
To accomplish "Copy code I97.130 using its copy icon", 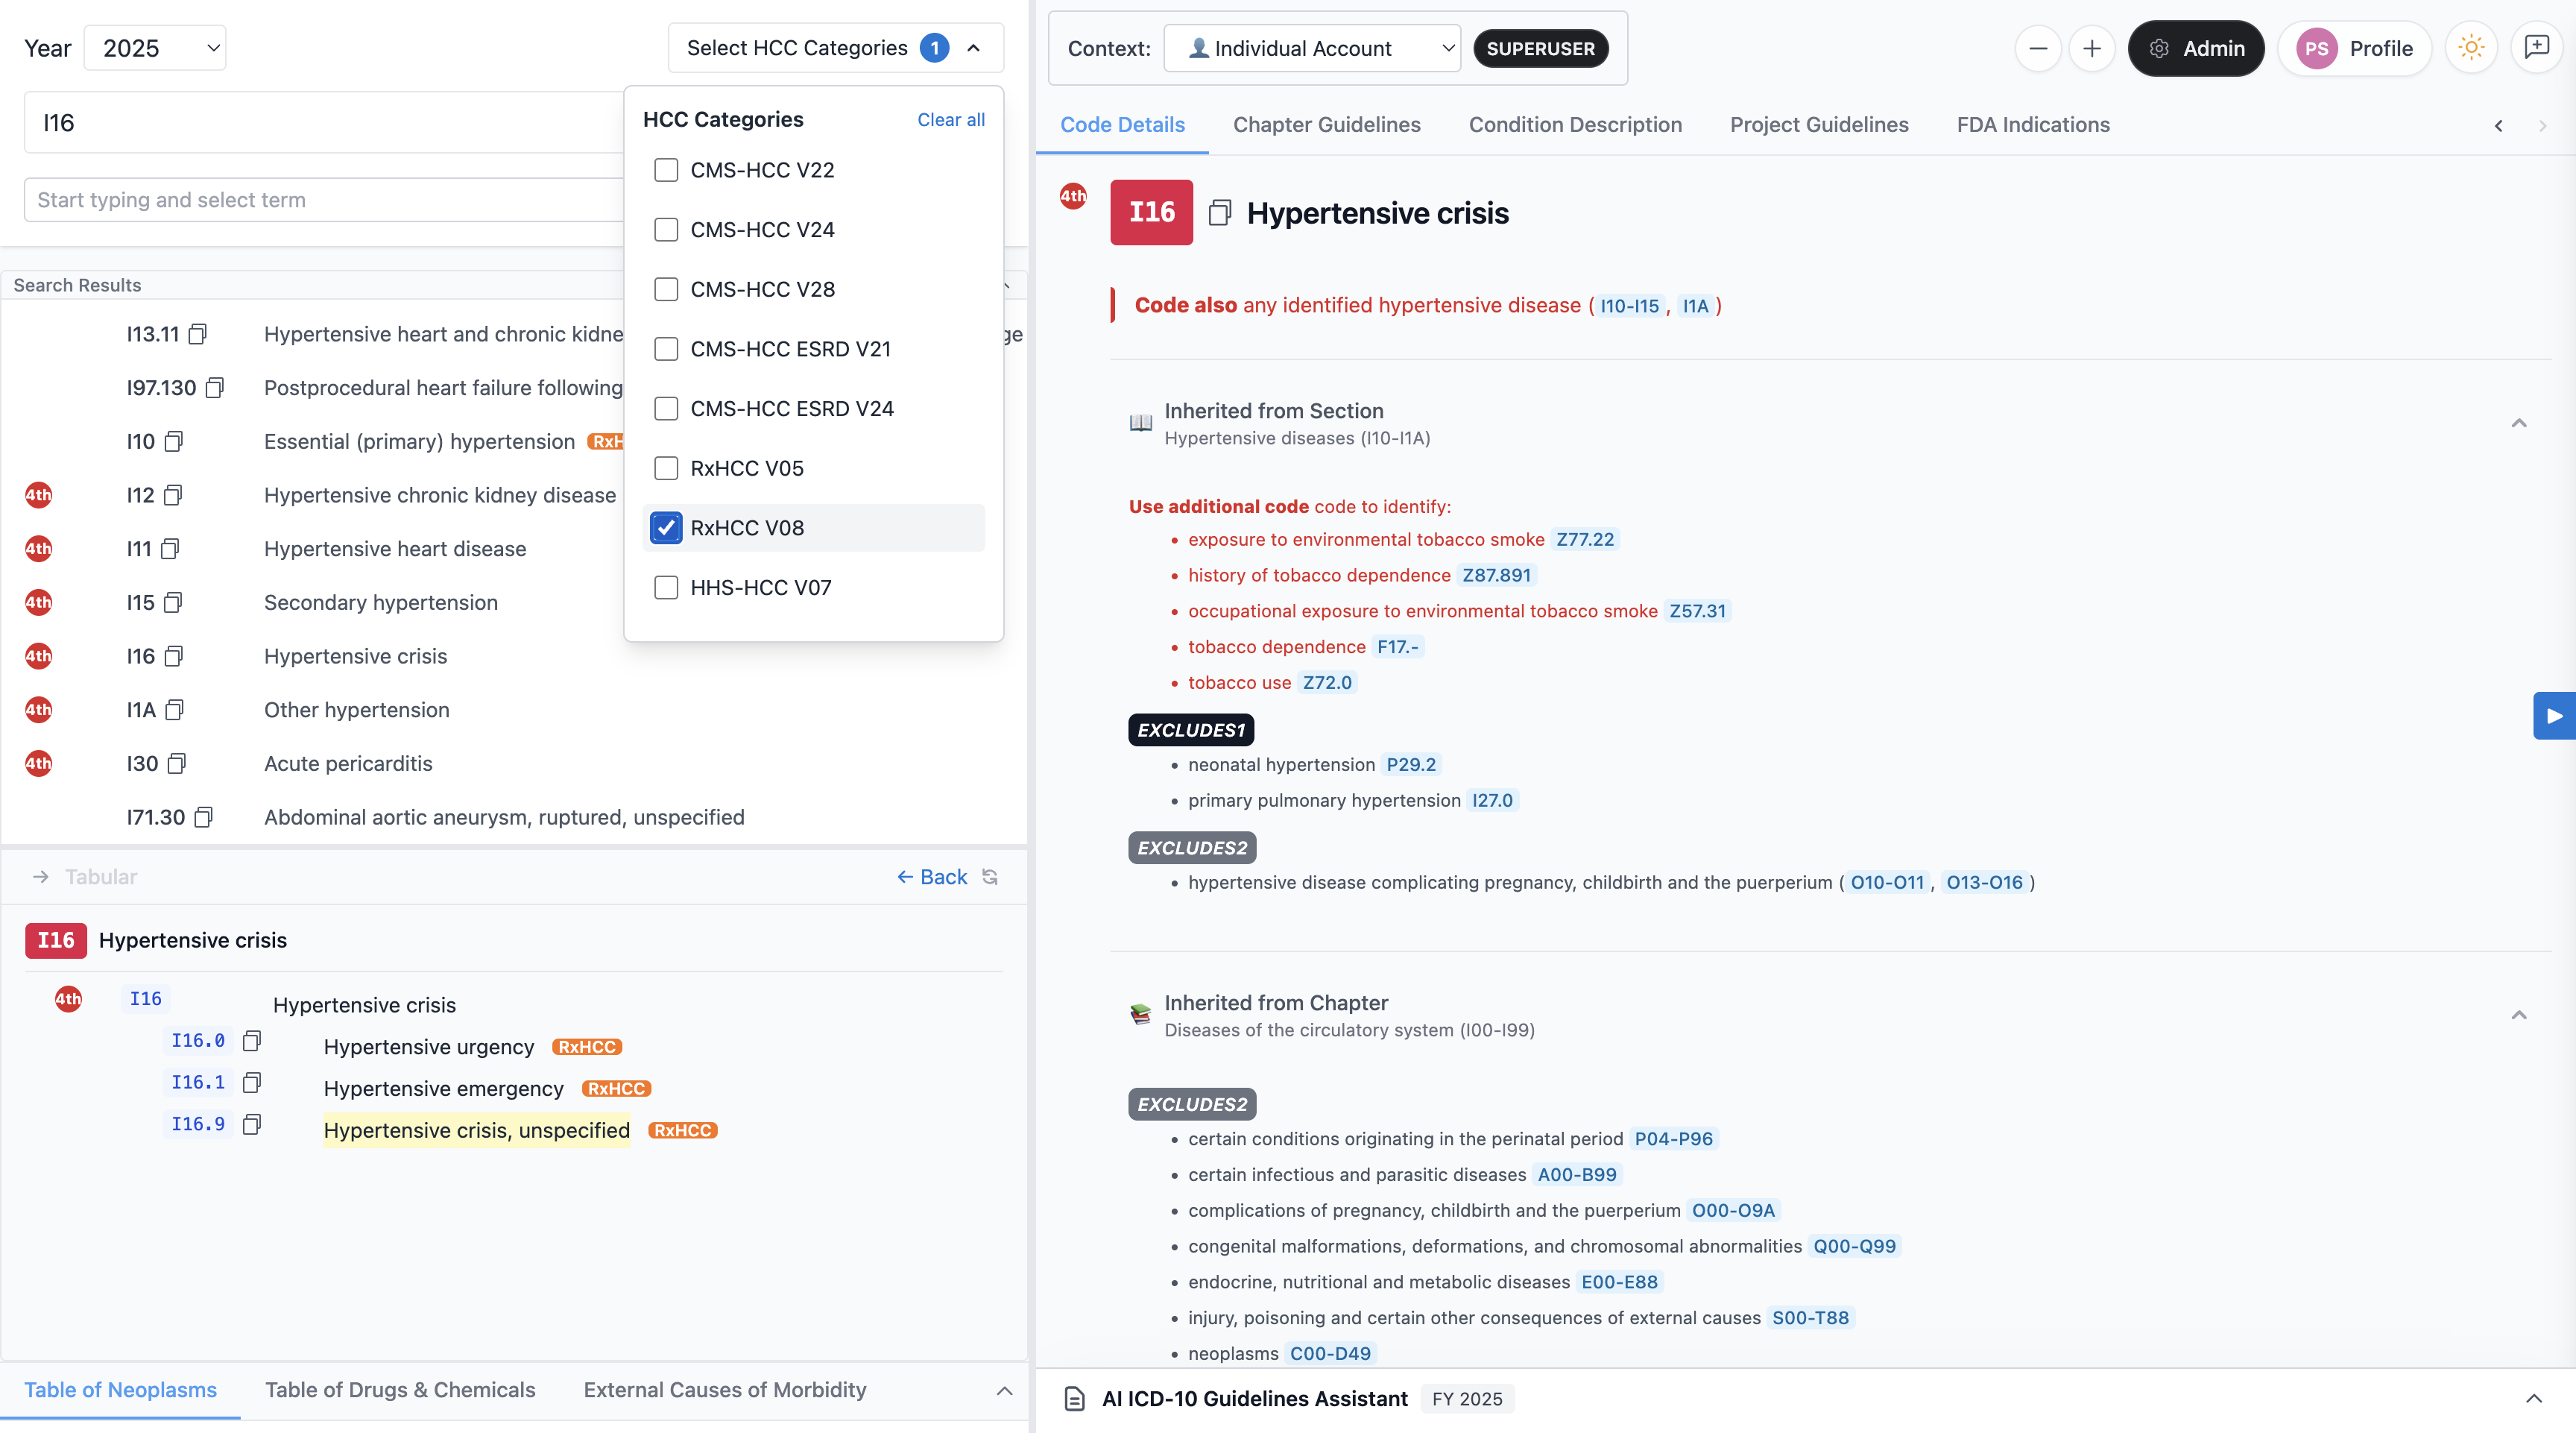I will [x=215, y=388].
